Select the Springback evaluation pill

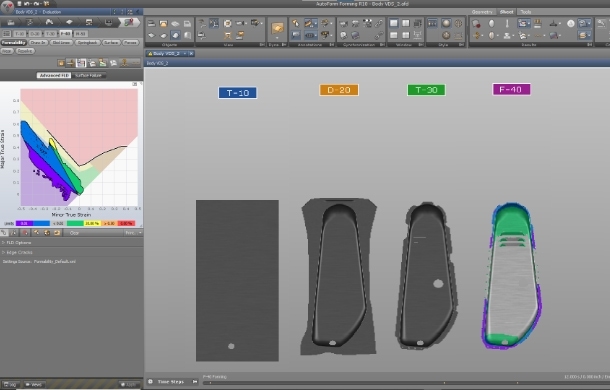pyautogui.click(x=88, y=42)
